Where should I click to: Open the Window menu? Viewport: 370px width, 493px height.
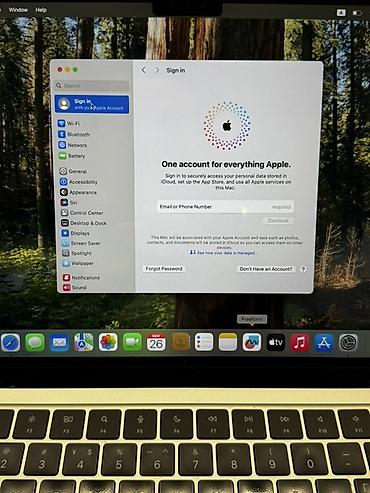pos(18,10)
